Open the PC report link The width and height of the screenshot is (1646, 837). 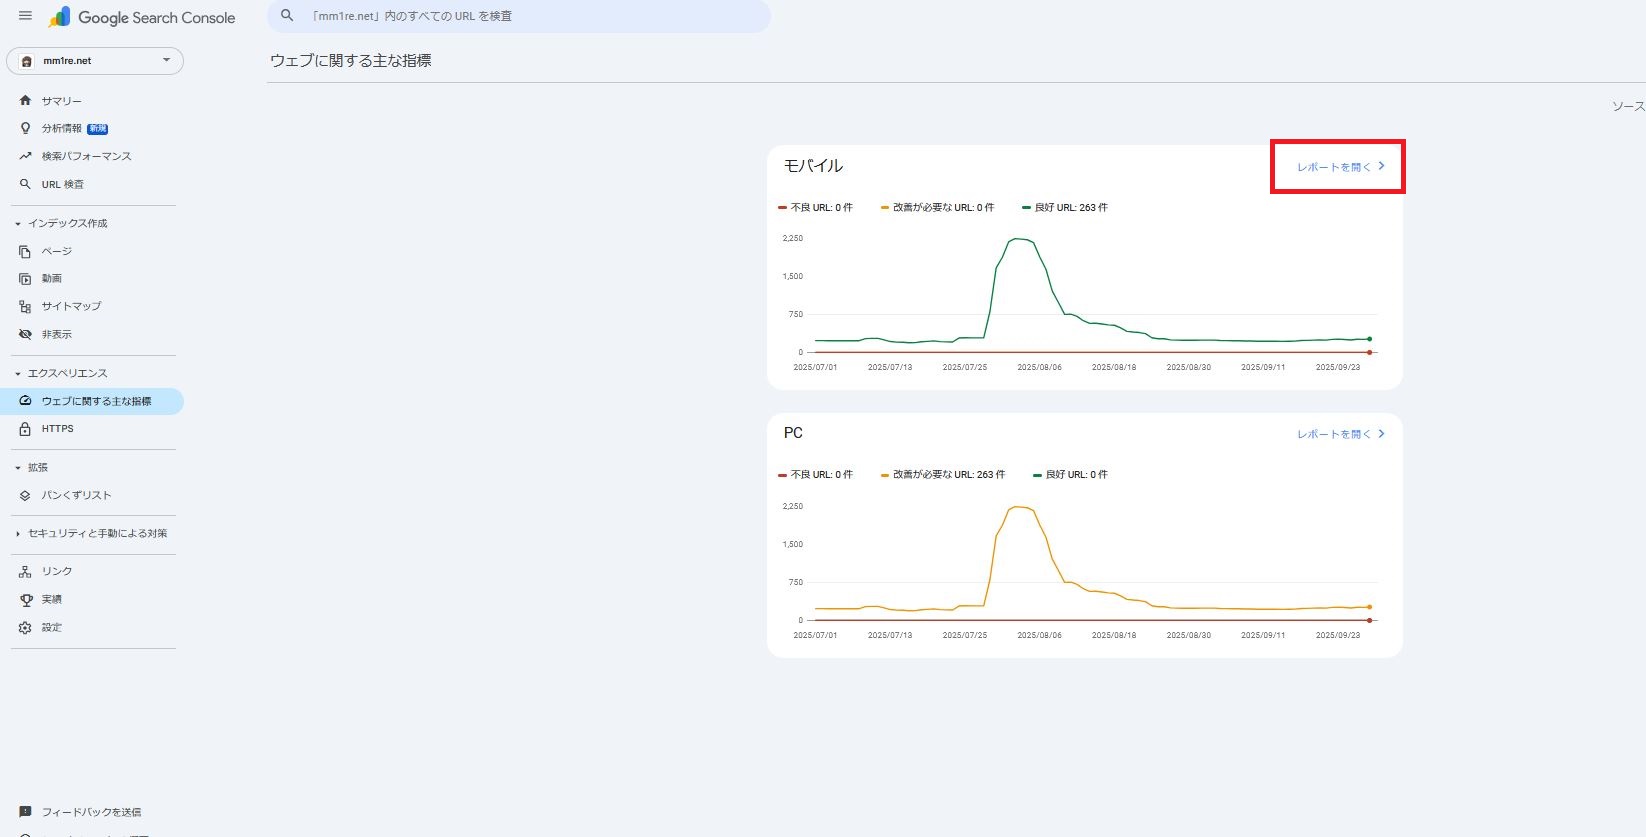(x=1340, y=434)
